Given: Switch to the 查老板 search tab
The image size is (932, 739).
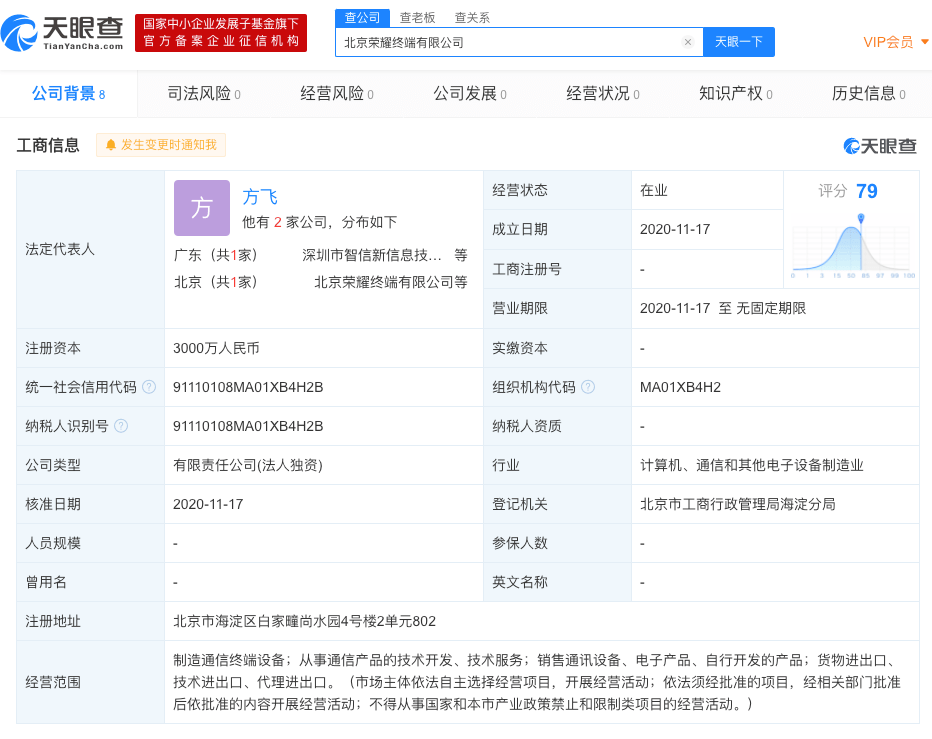Looking at the screenshot, I should click(416, 17).
